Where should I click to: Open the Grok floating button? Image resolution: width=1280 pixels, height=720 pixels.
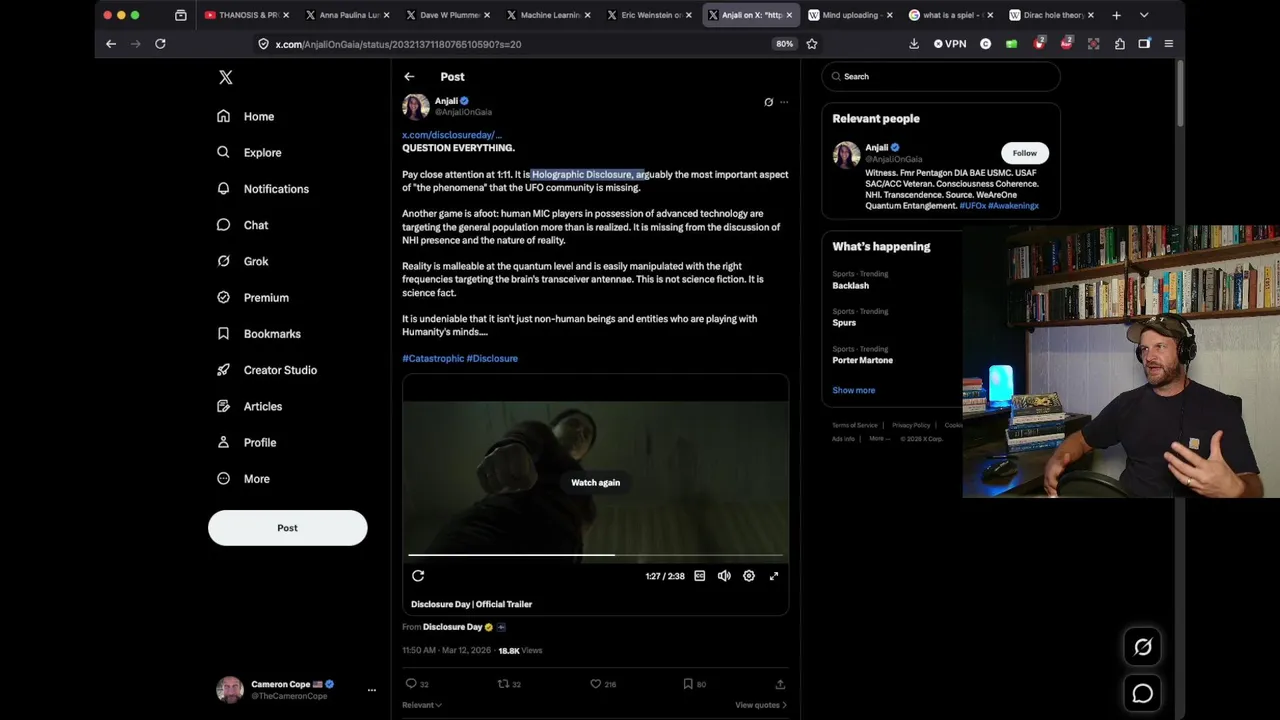pos(1143,647)
